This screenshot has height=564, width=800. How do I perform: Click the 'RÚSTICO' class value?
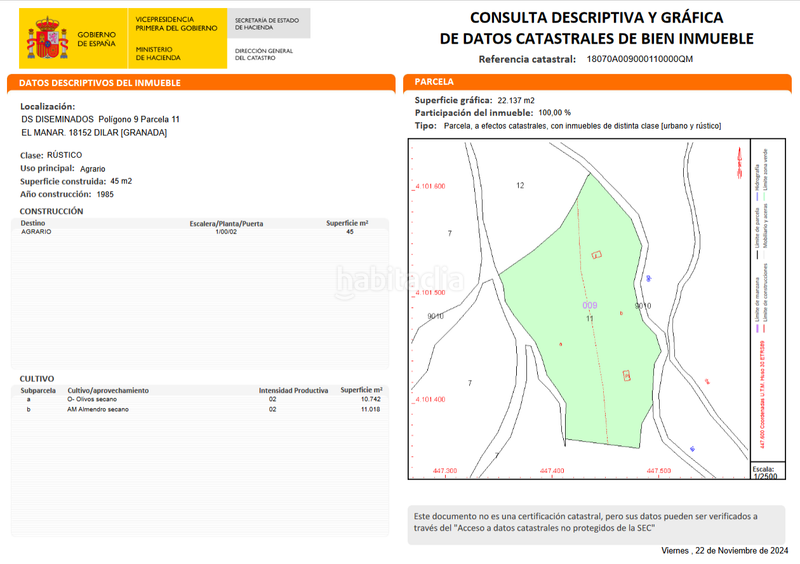pyautogui.click(x=64, y=155)
